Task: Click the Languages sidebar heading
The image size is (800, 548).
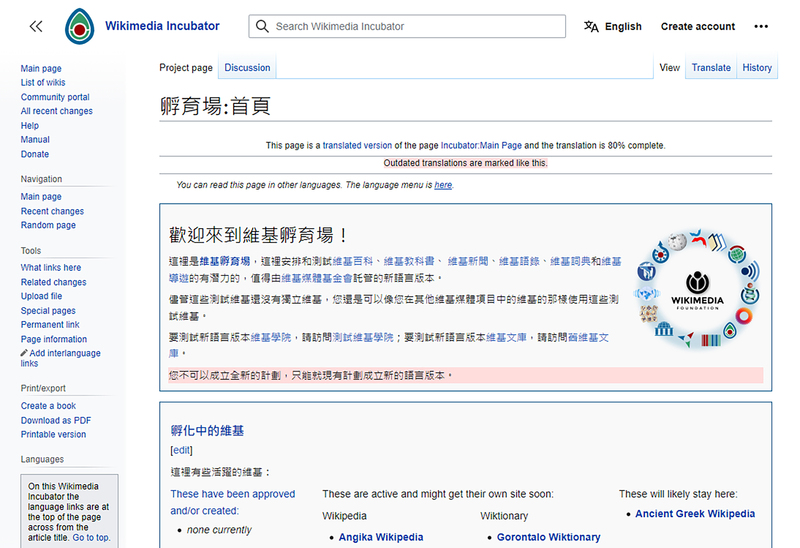Action: tap(42, 459)
